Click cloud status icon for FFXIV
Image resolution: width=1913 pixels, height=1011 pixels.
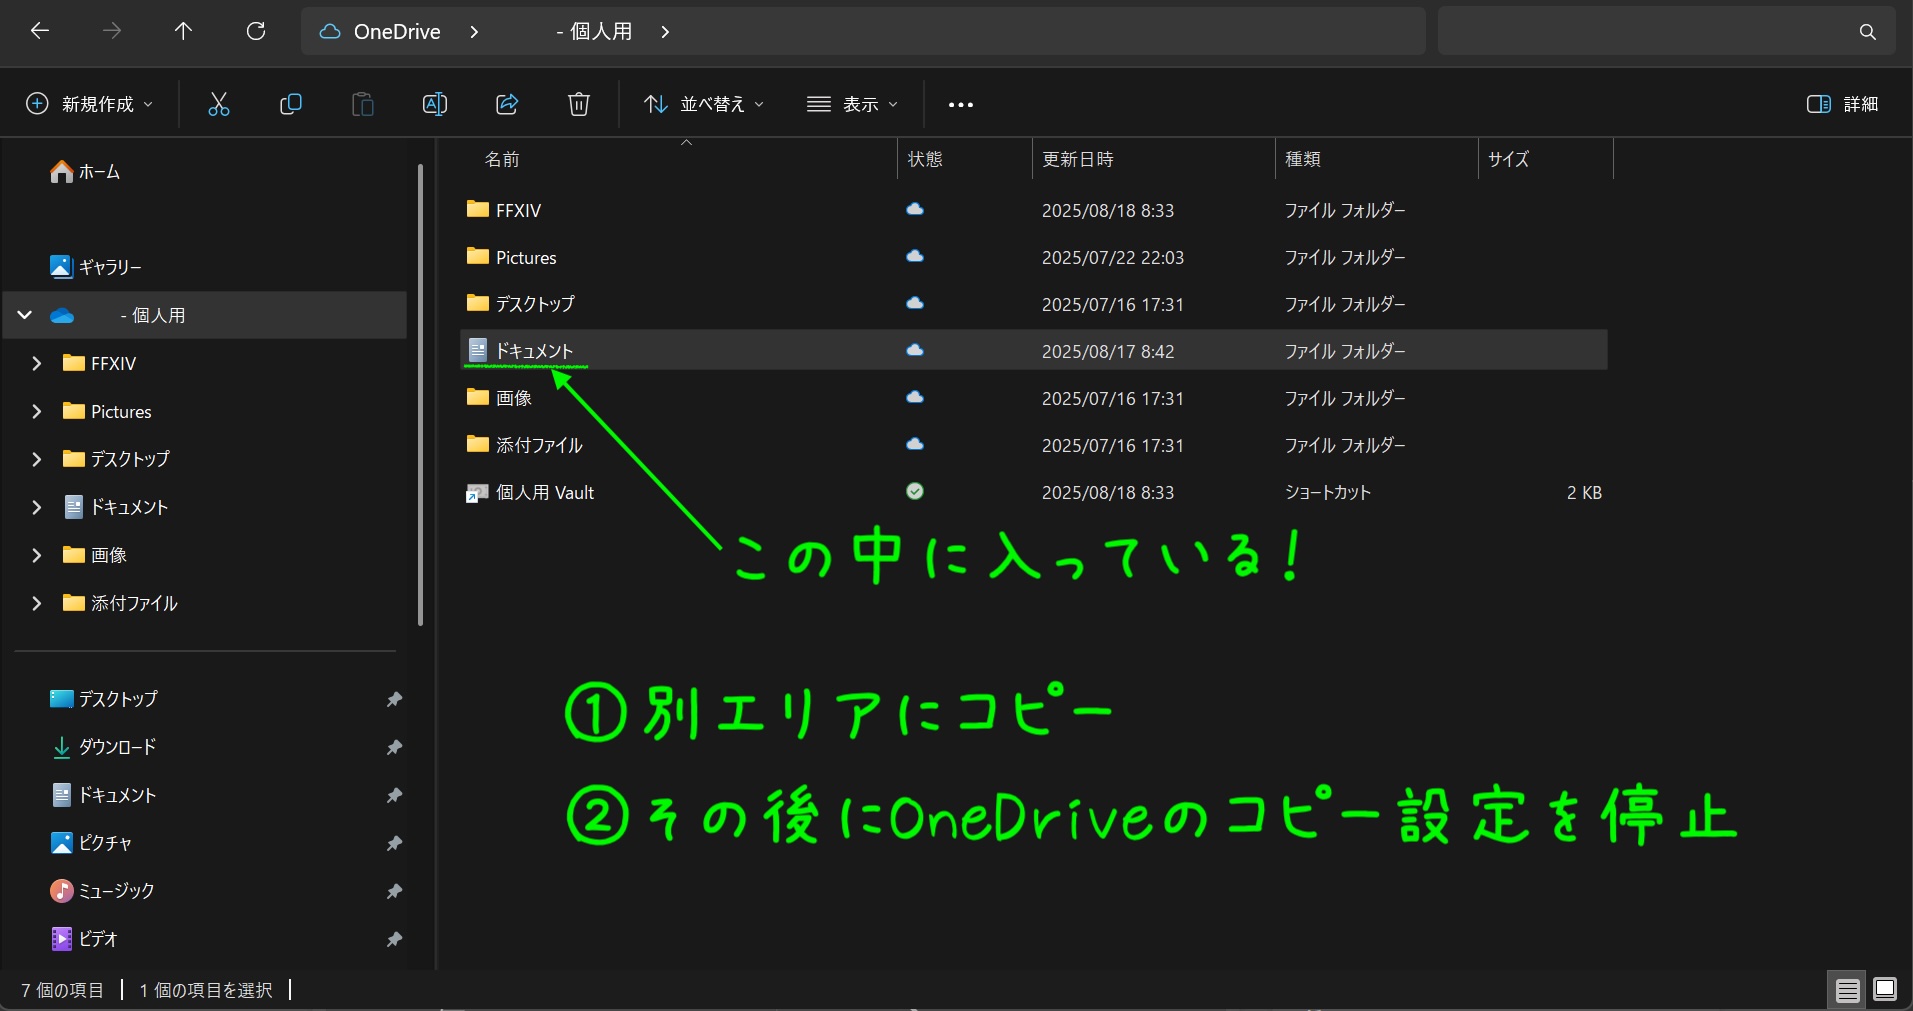point(915,209)
